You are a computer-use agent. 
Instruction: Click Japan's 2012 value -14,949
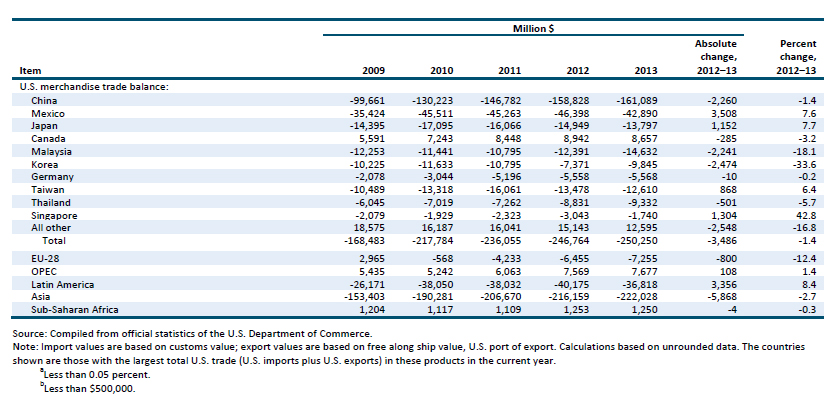[572, 126]
